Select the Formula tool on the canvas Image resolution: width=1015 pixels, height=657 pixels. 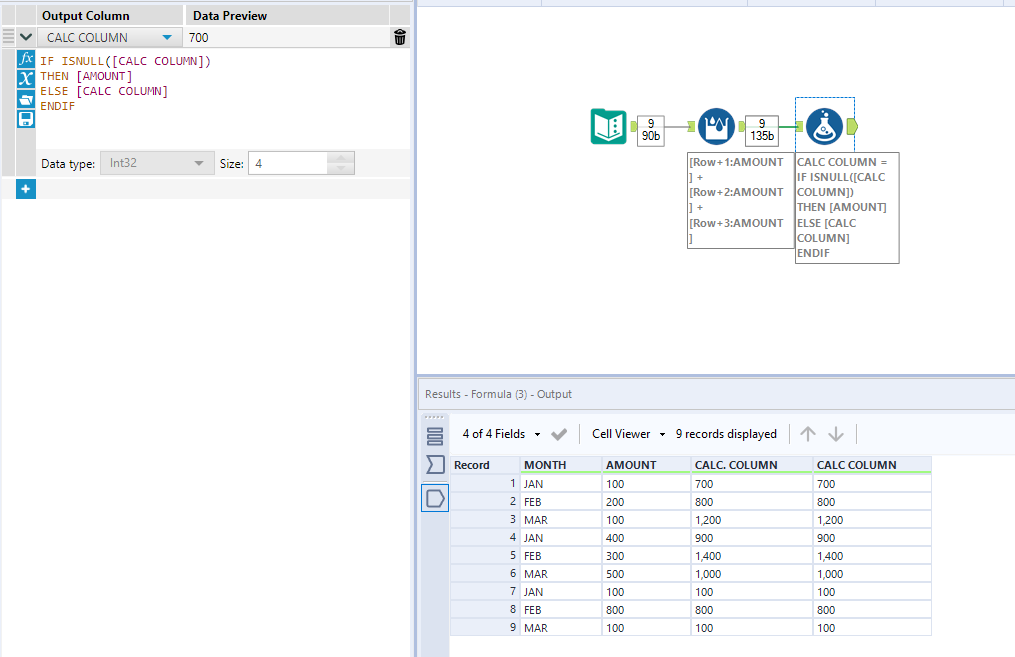click(824, 124)
